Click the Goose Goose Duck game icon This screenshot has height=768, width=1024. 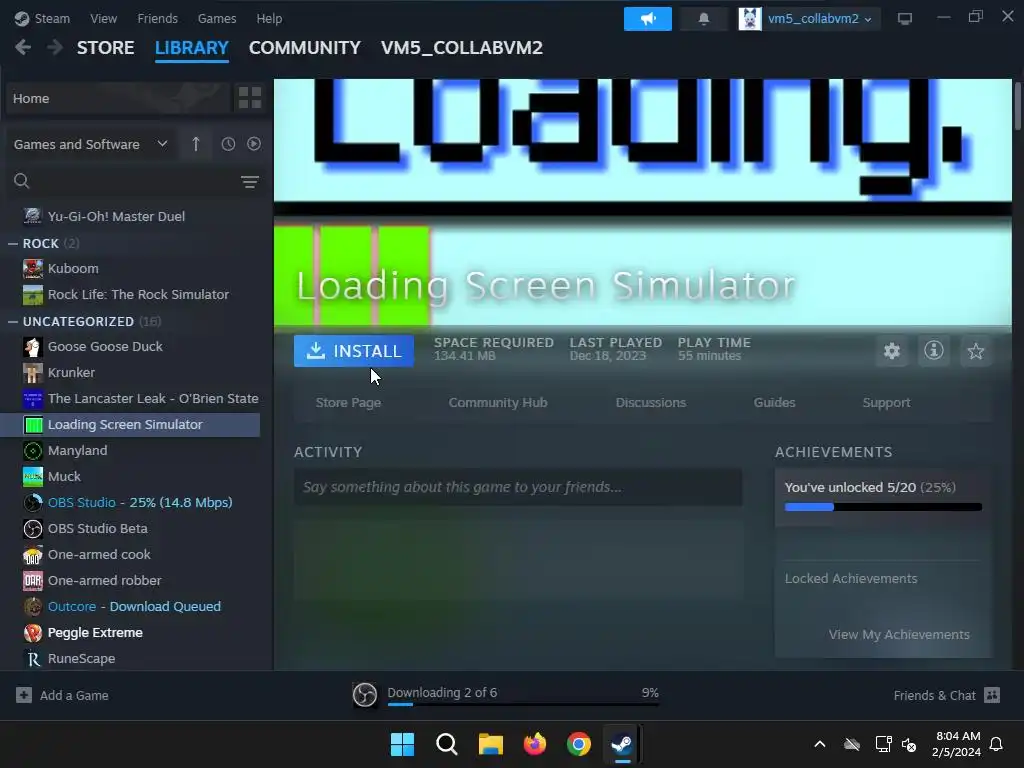tap(33, 347)
